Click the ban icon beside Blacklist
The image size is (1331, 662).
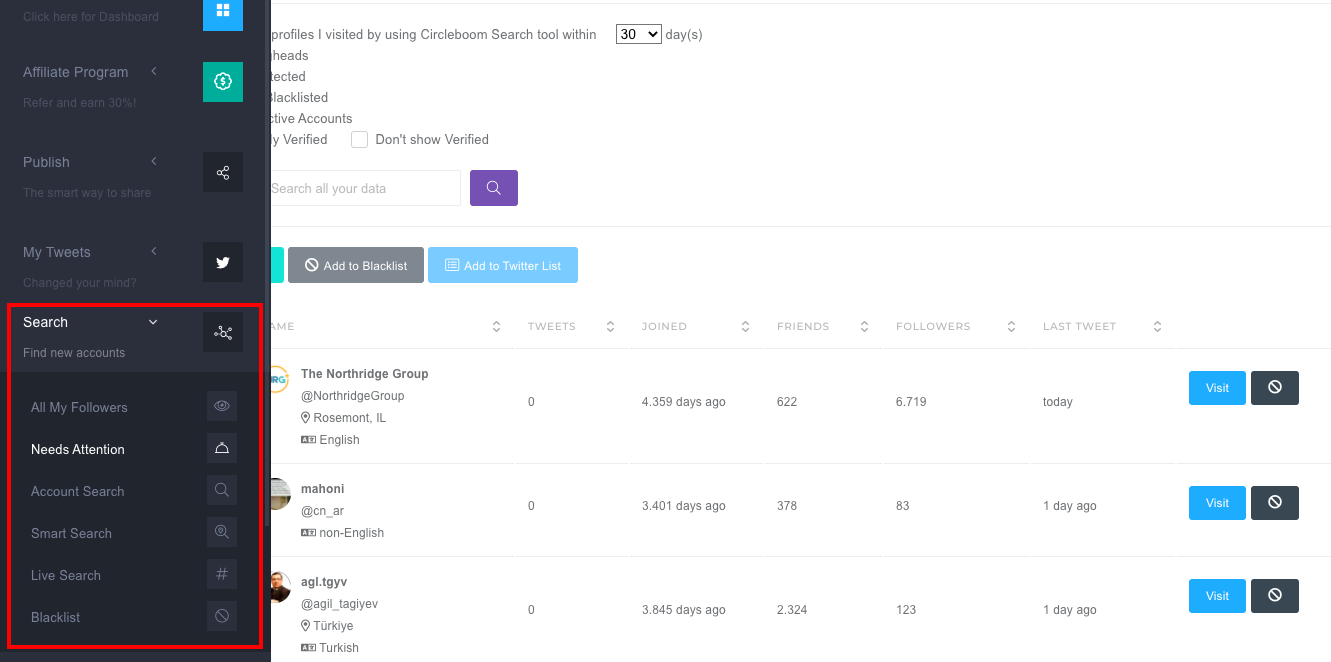tap(222, 616)
